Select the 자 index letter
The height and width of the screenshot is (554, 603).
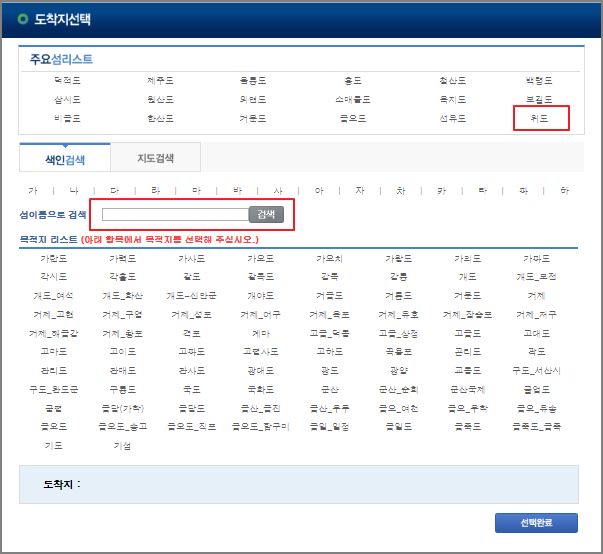click(360, 191)
